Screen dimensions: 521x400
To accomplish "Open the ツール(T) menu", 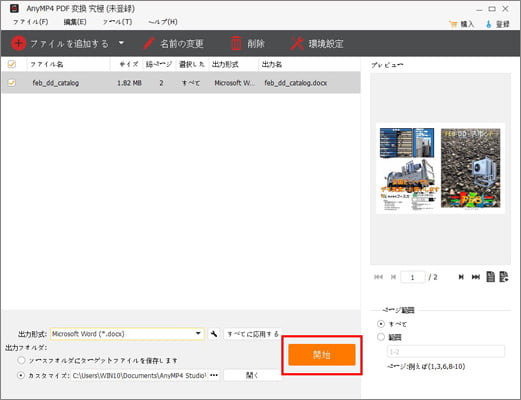I will pos(117,22).
